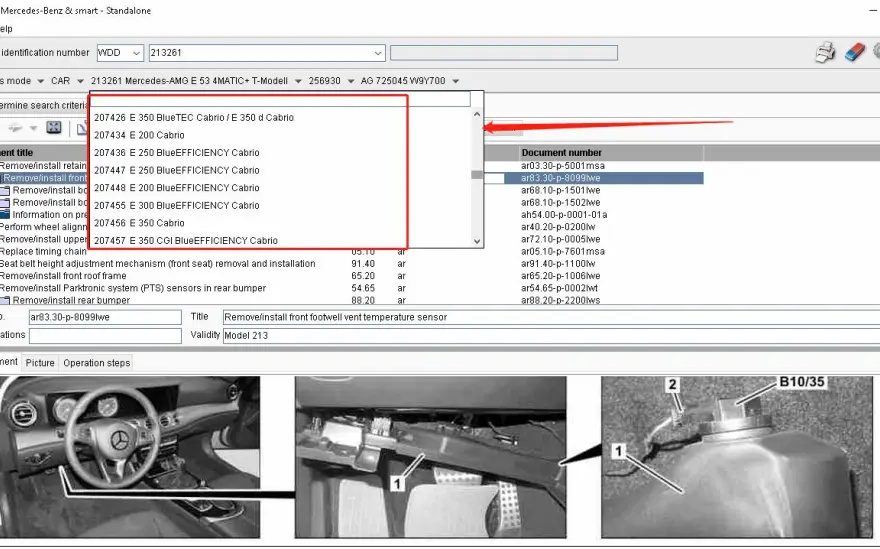The image size is (880, 549).
Task: Select 207455 E 300 BlueEFFICIENCY Cabrio
Action: [x=177, y=205]
